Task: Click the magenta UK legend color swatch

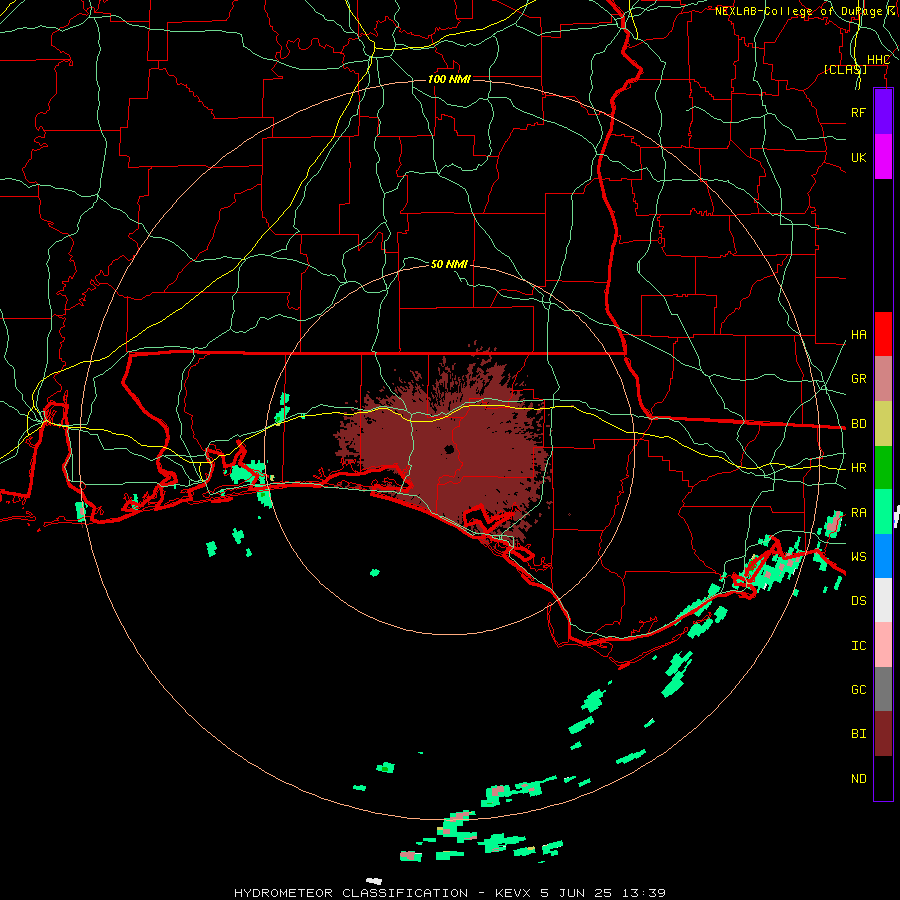Action: (x=883, y=157)
